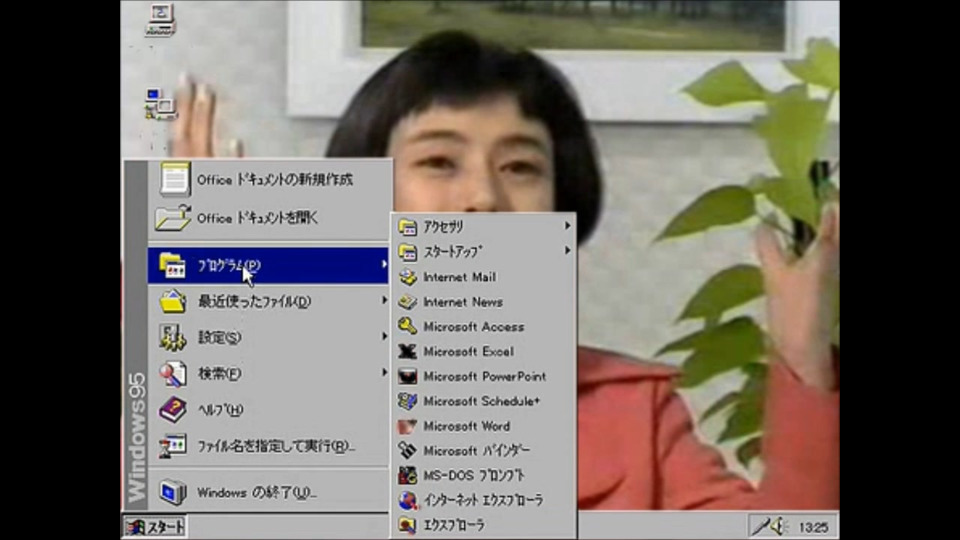Click the open Office document folder icon

tap(173, 218)
